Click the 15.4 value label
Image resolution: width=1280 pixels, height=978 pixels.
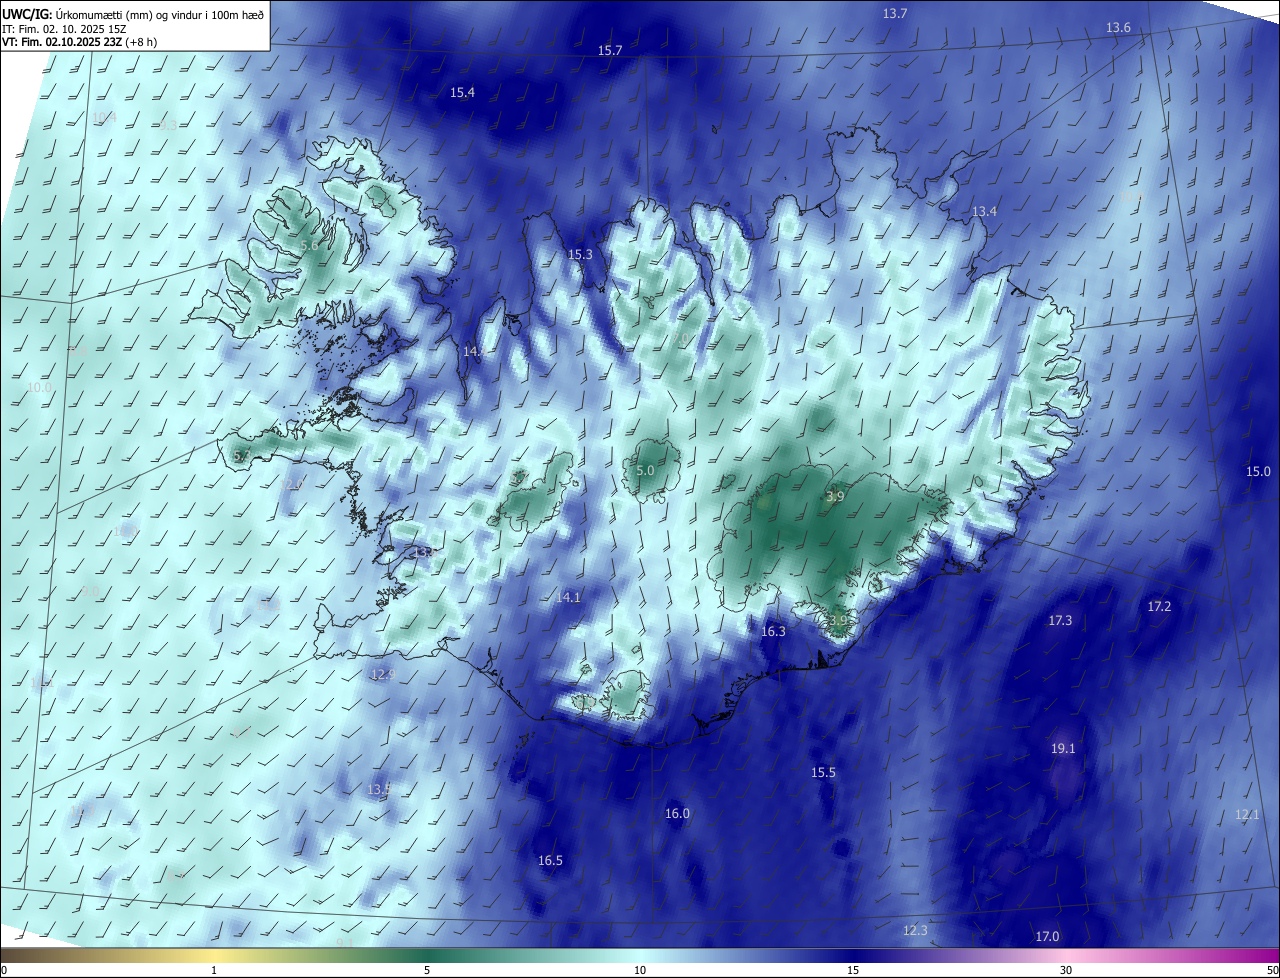462,93
